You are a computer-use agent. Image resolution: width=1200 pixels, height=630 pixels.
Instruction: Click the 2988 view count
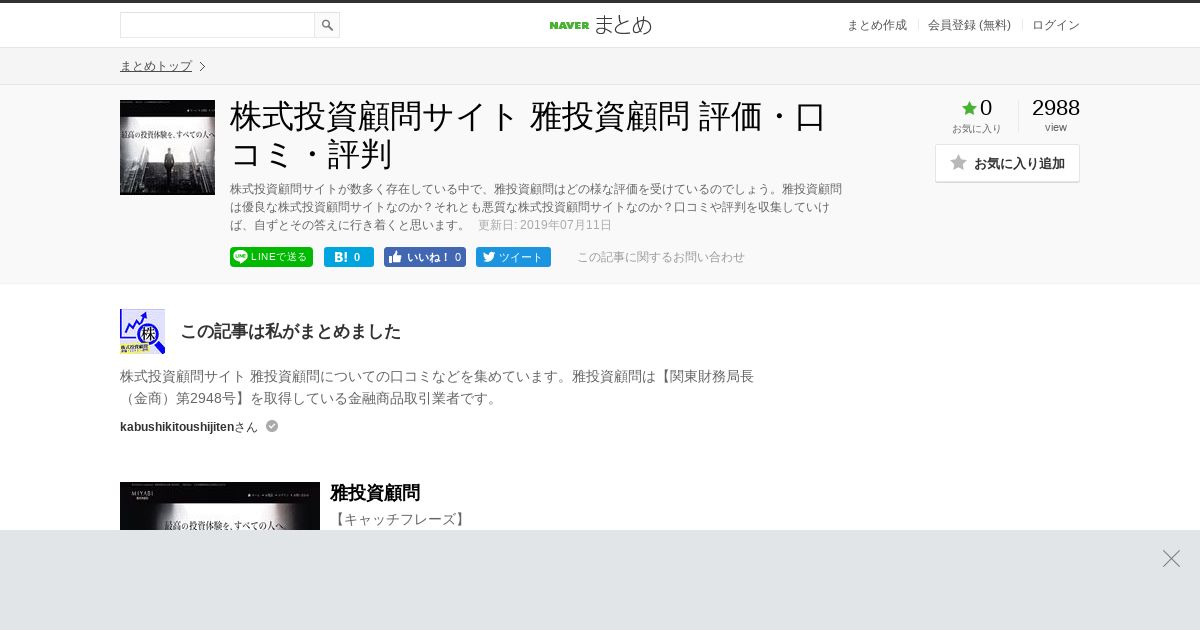click(x=1056, y=108)
